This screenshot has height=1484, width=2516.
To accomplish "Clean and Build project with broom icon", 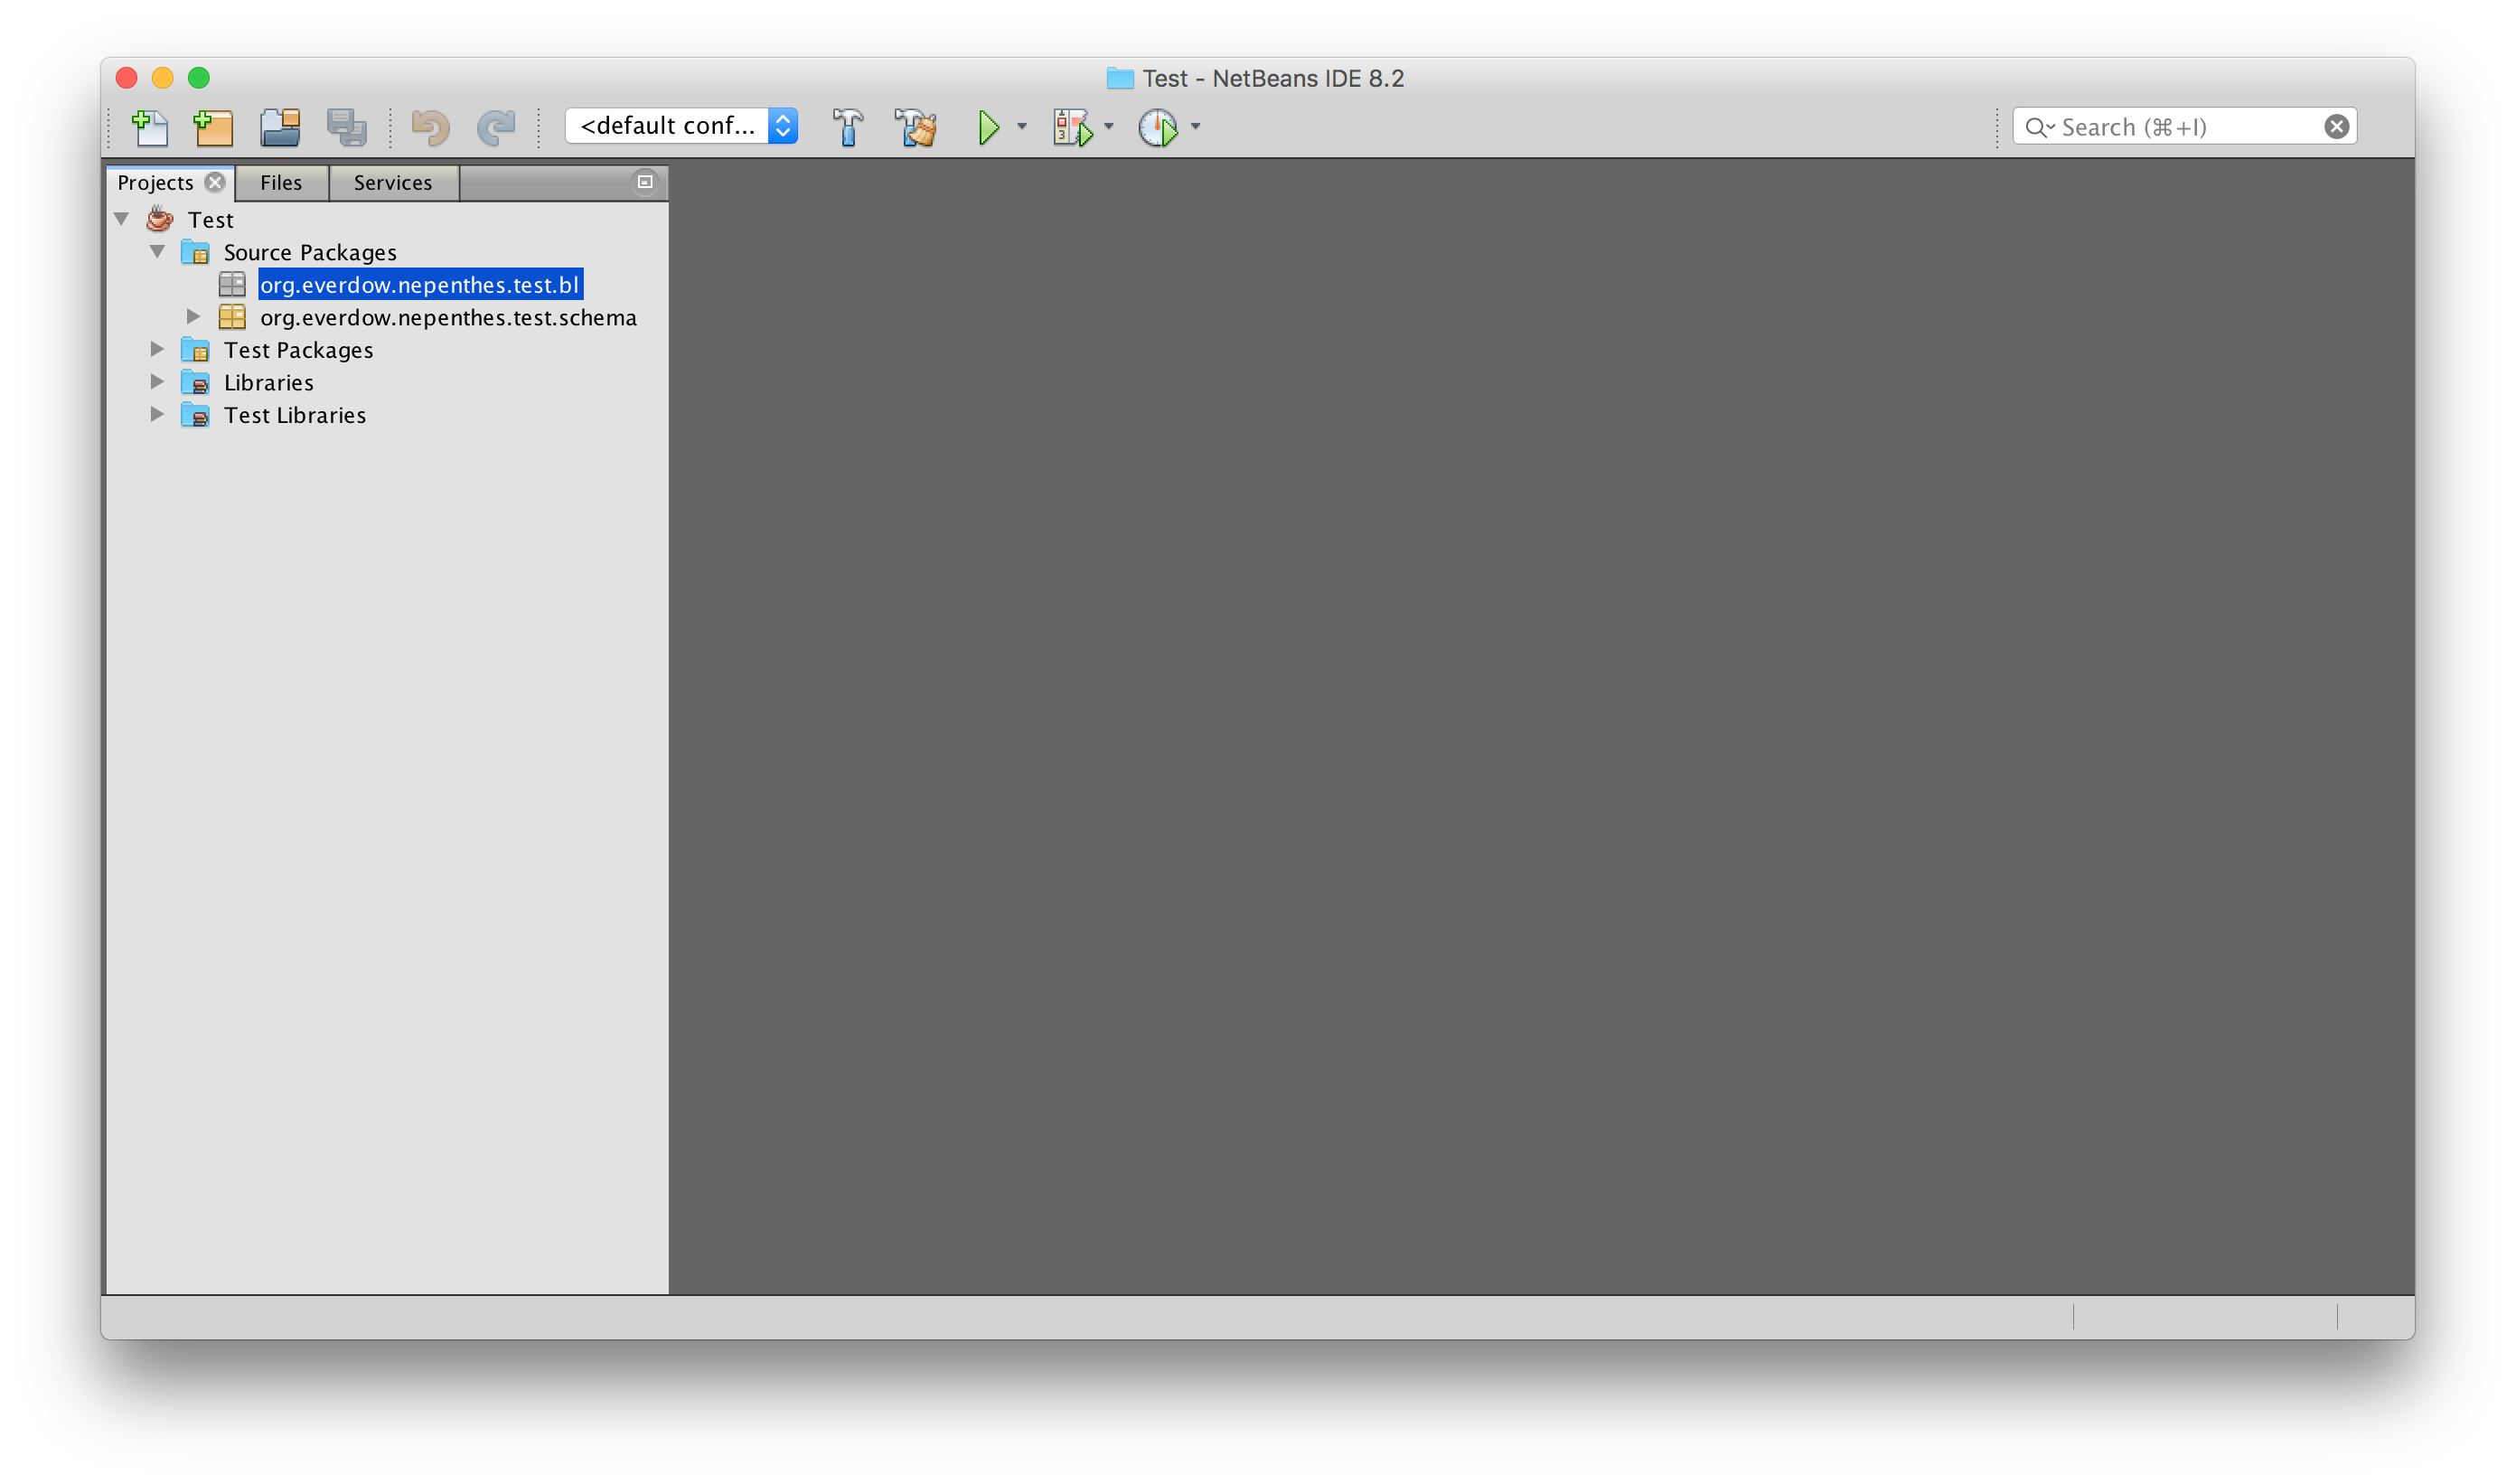I will (915, 127).
